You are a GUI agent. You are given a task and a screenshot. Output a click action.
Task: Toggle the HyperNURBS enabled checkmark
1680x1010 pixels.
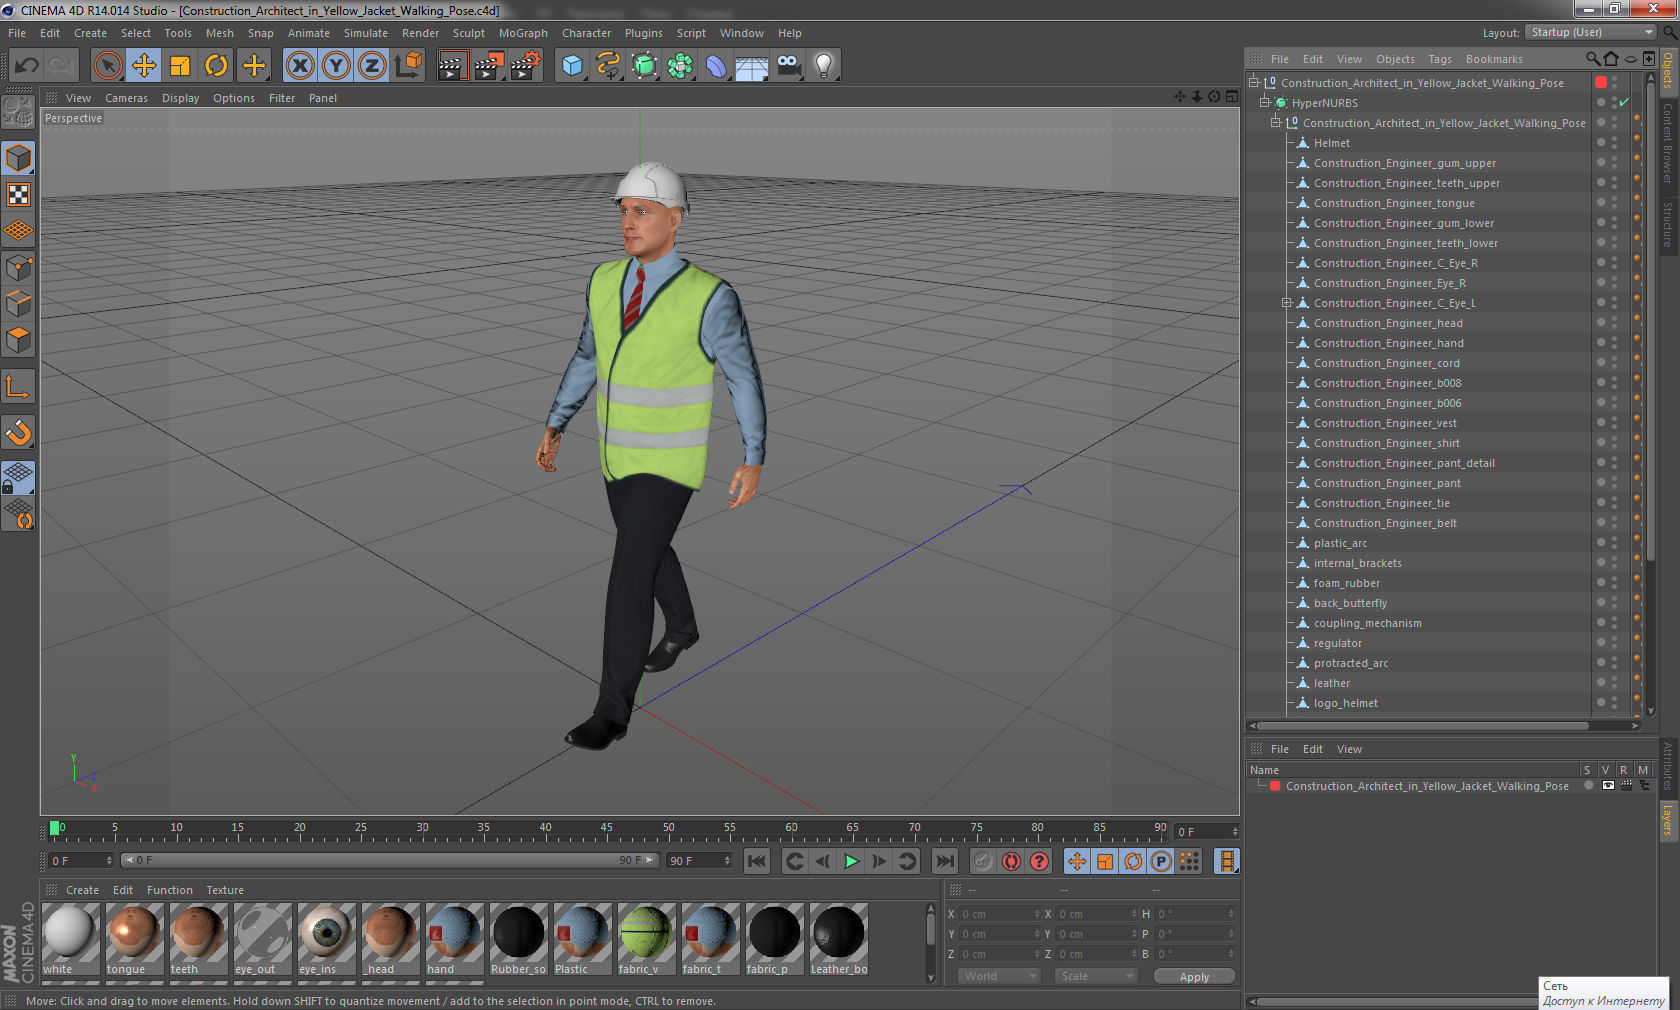click(1623, 102)
